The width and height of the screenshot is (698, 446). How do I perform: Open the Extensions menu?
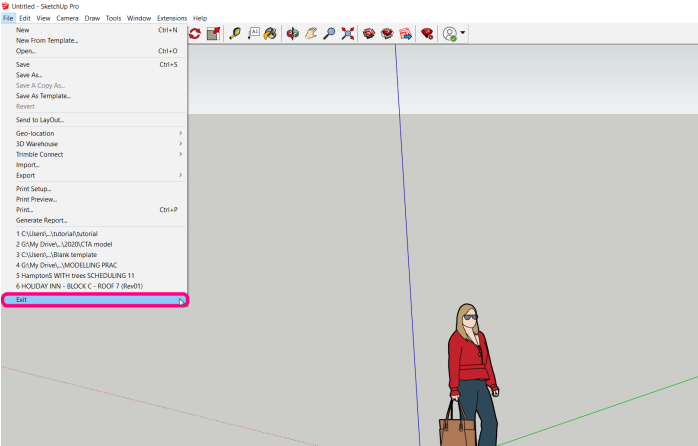[x=172, y=18]
